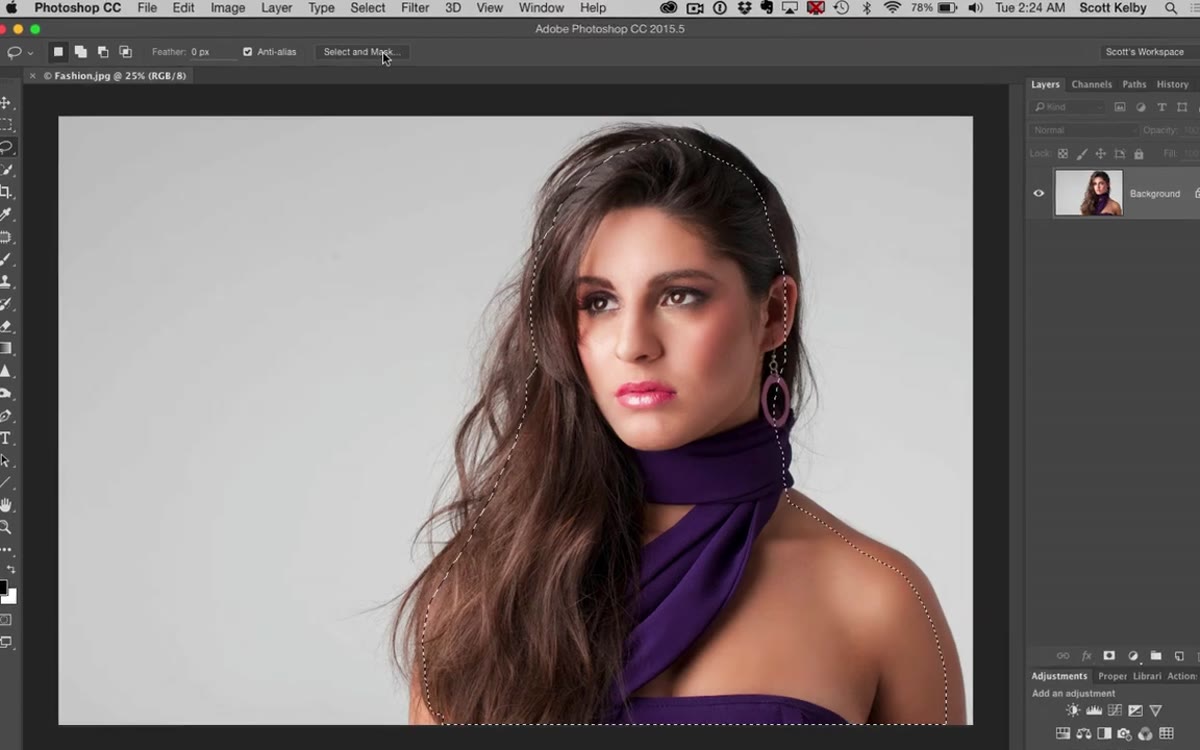This screenshot has width=1200, height=750.
Task: Click the Background layer thumbnail
Action: pos(1088,193)
